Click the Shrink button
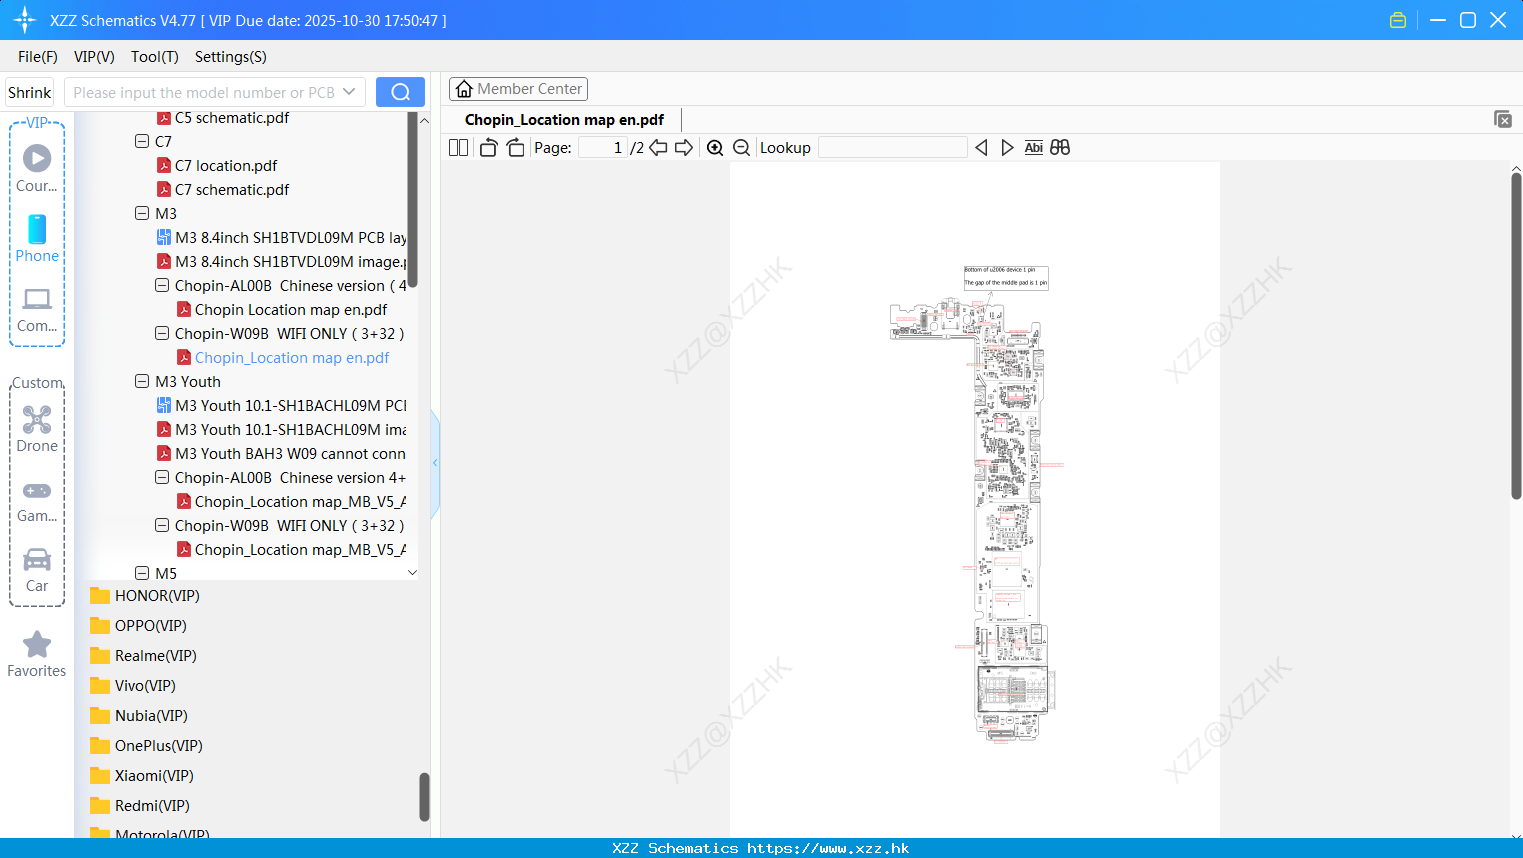This screenshot has height=858, width=1523. [x=30, y=92]
